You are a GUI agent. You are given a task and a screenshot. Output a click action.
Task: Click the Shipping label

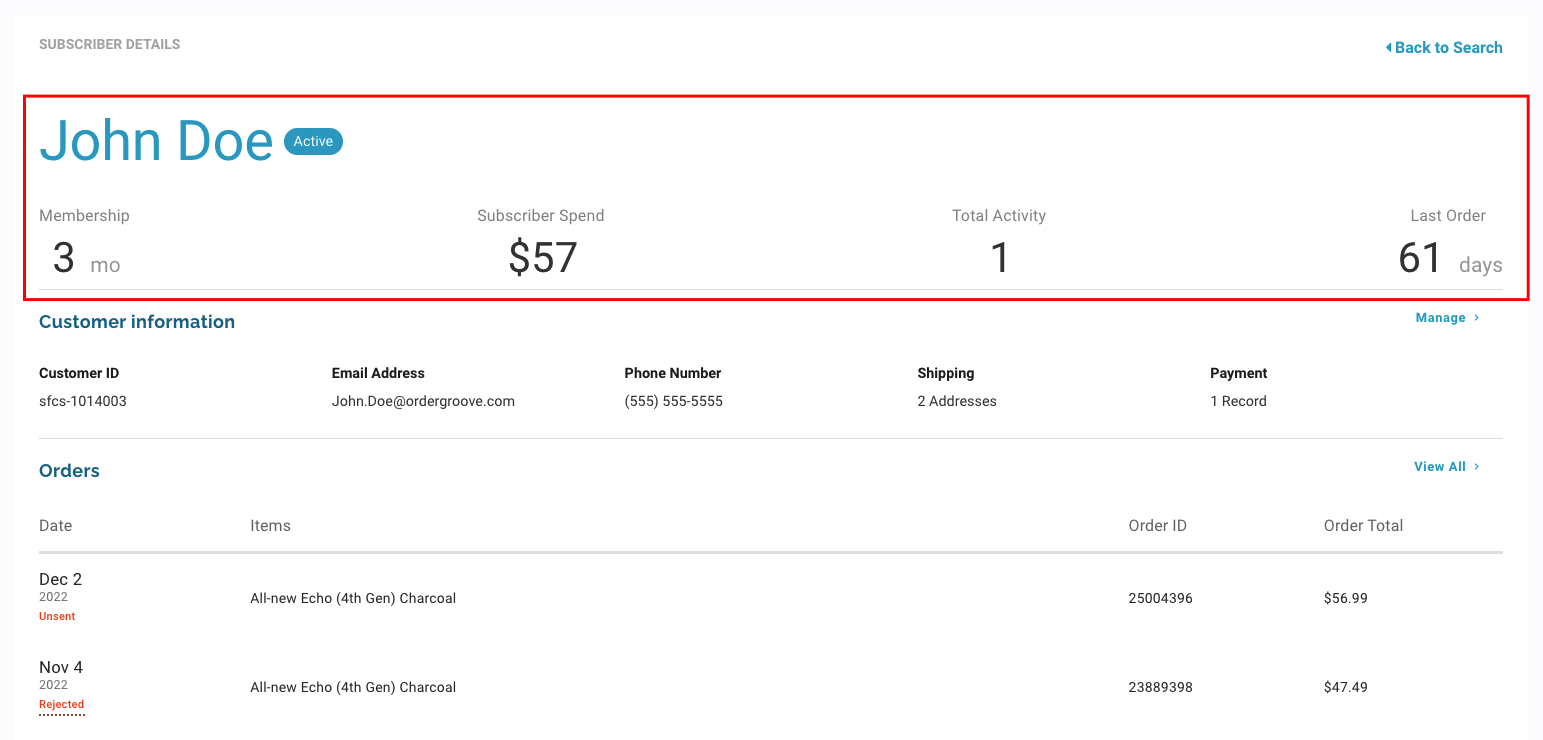coord(946,373)
